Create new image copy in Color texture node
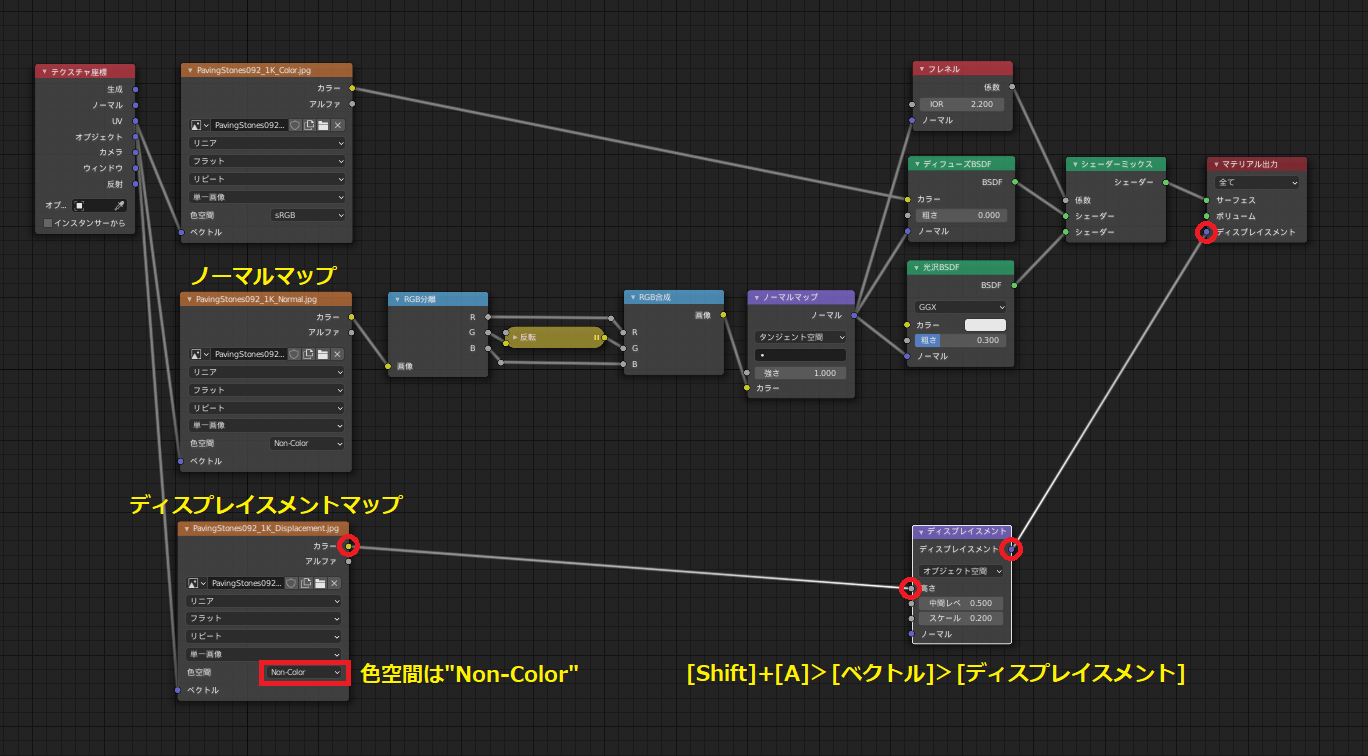Viewport: 1368px width, 756px height. click(x=309, y=125)
